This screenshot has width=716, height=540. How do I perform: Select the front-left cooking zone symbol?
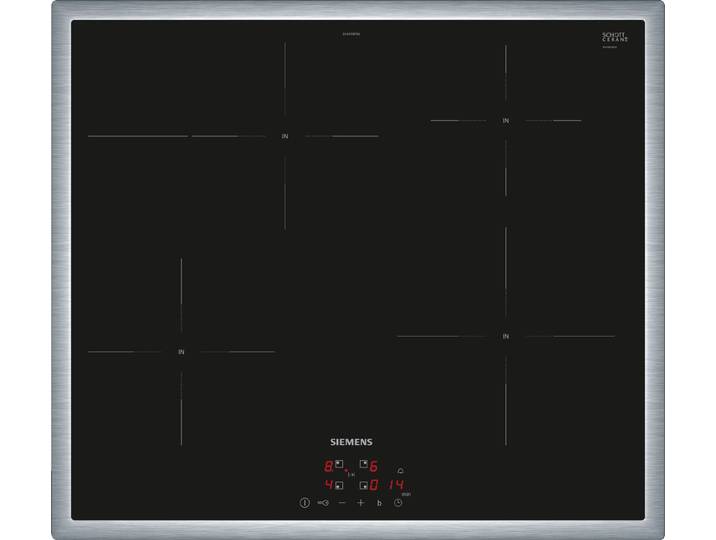click(x=339, y=485)
